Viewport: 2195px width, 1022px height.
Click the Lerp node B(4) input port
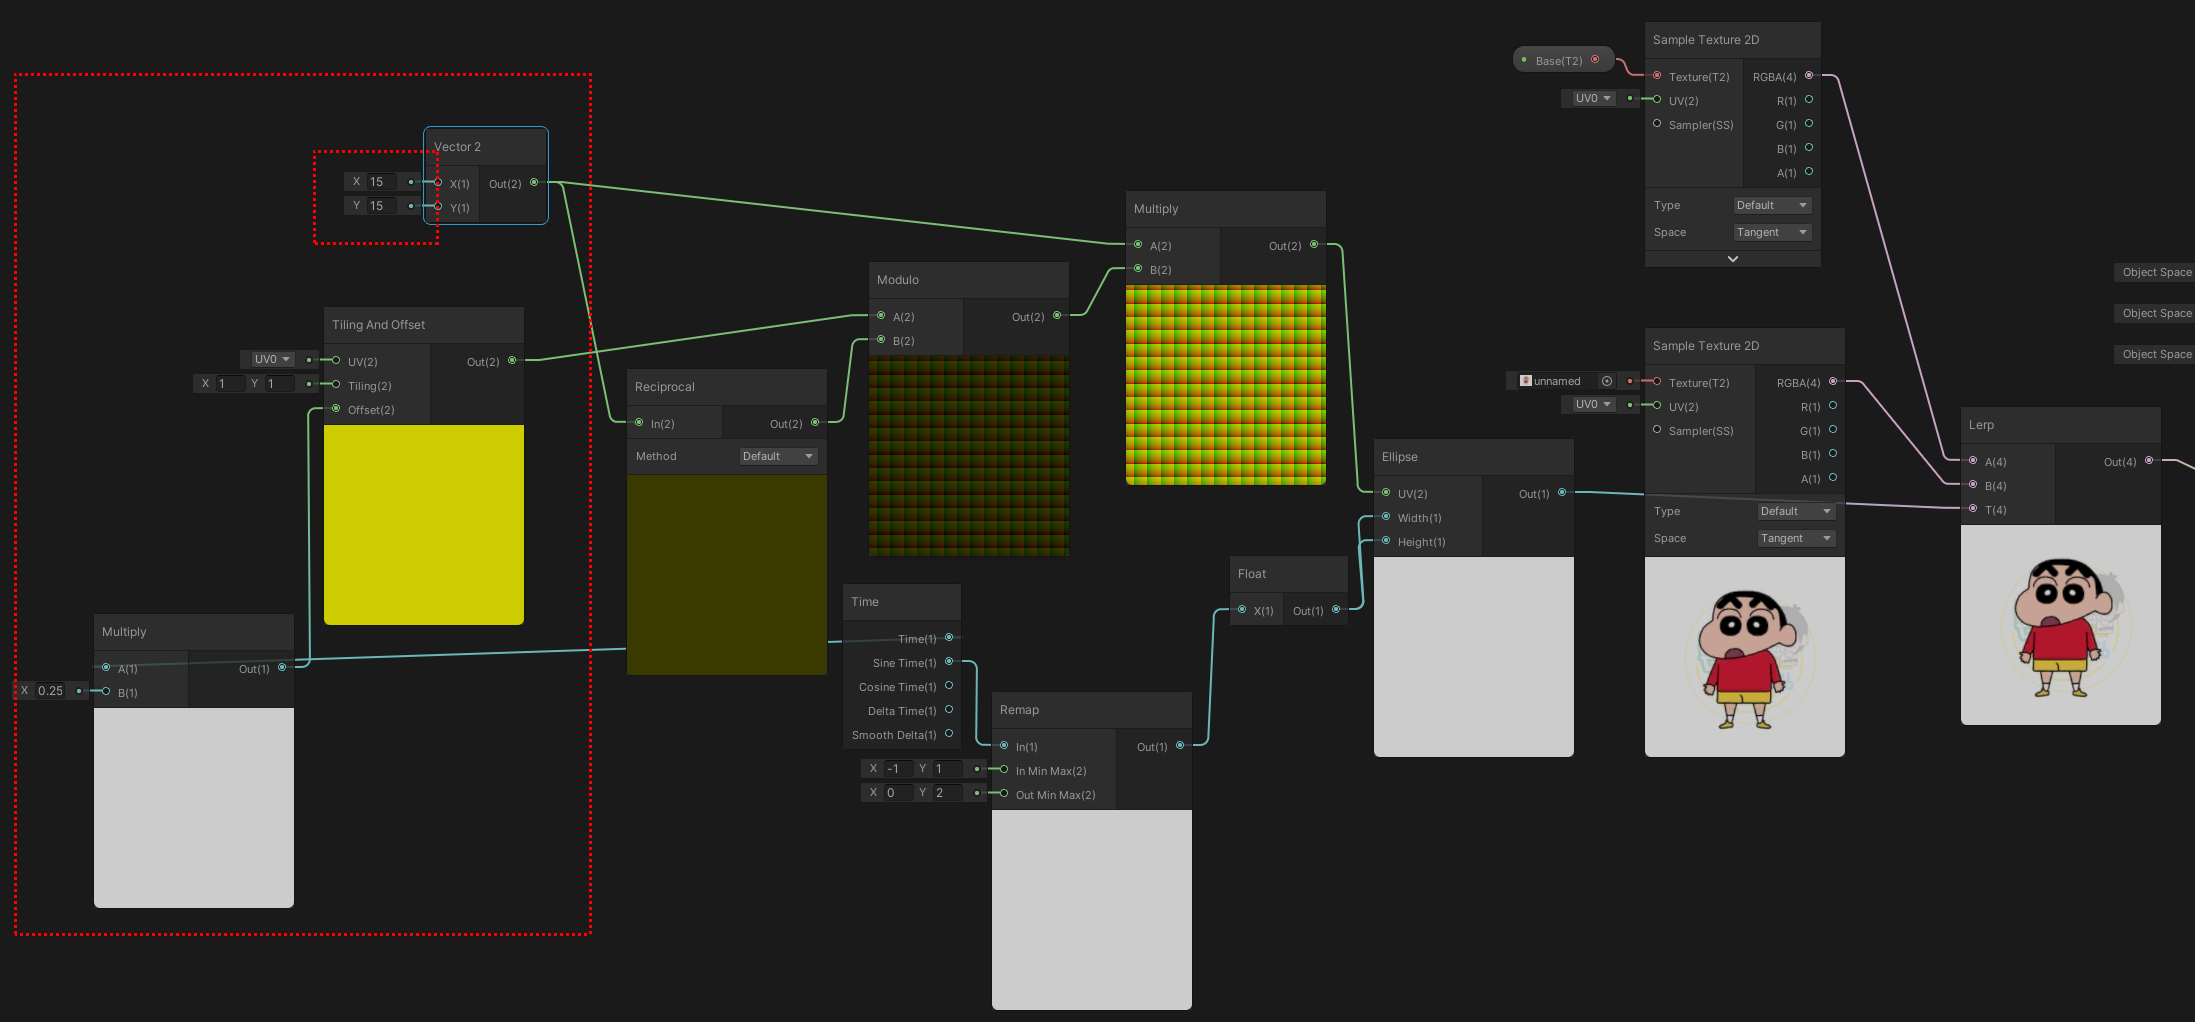point(1973,484)
